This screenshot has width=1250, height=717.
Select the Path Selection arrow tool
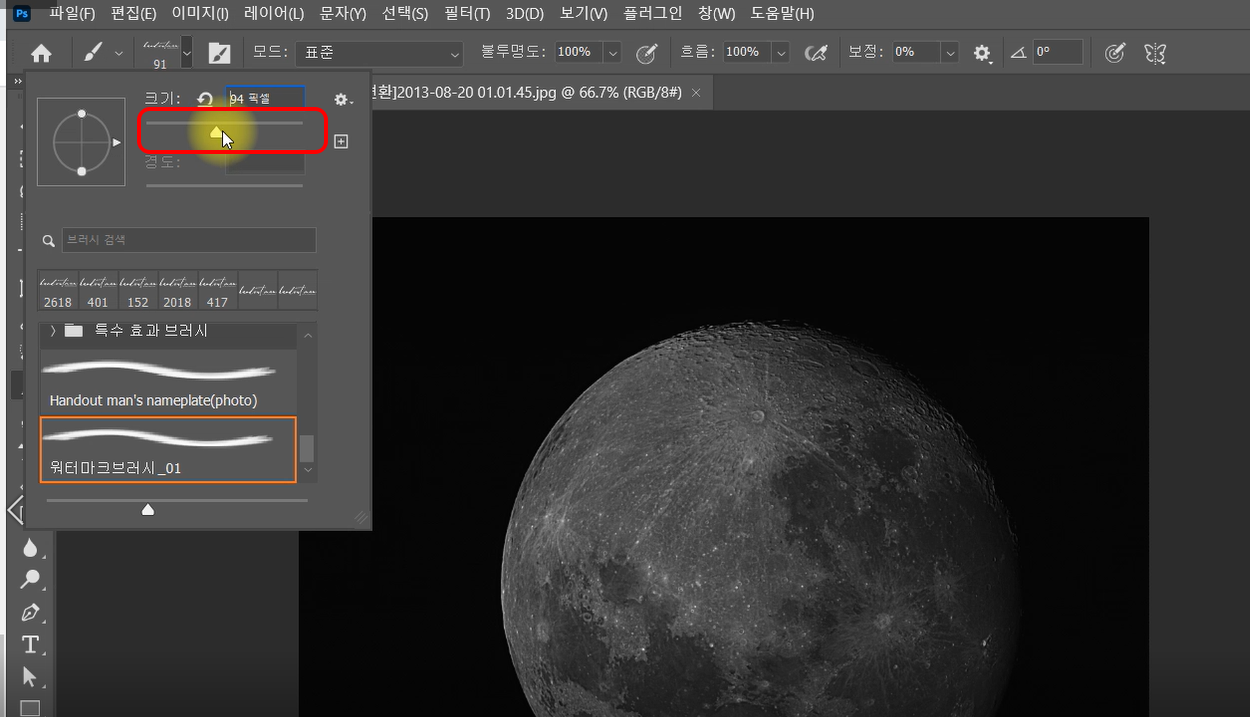click(x=30, y=677)
